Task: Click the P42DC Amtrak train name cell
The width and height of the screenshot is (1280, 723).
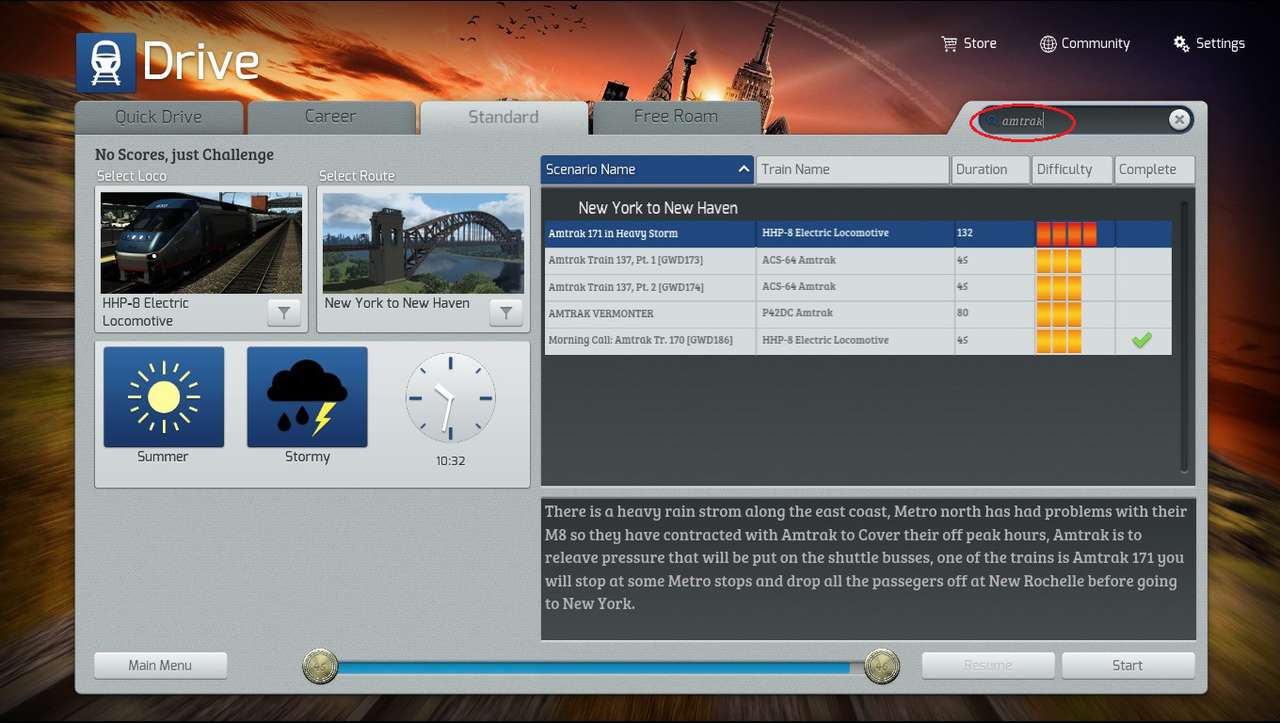Action: 855,314
